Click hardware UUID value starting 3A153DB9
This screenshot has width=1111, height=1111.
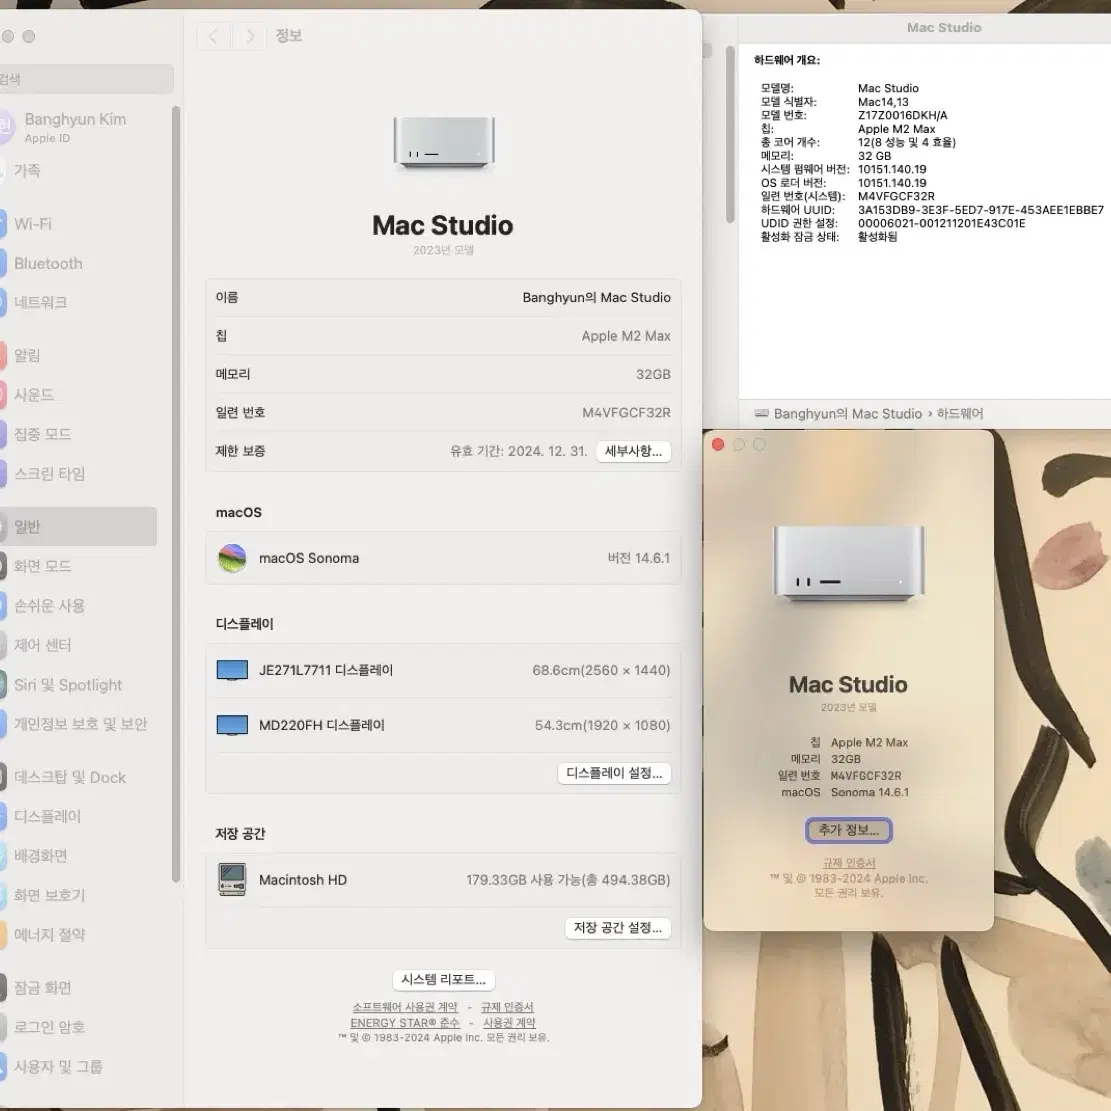[981, 210]
